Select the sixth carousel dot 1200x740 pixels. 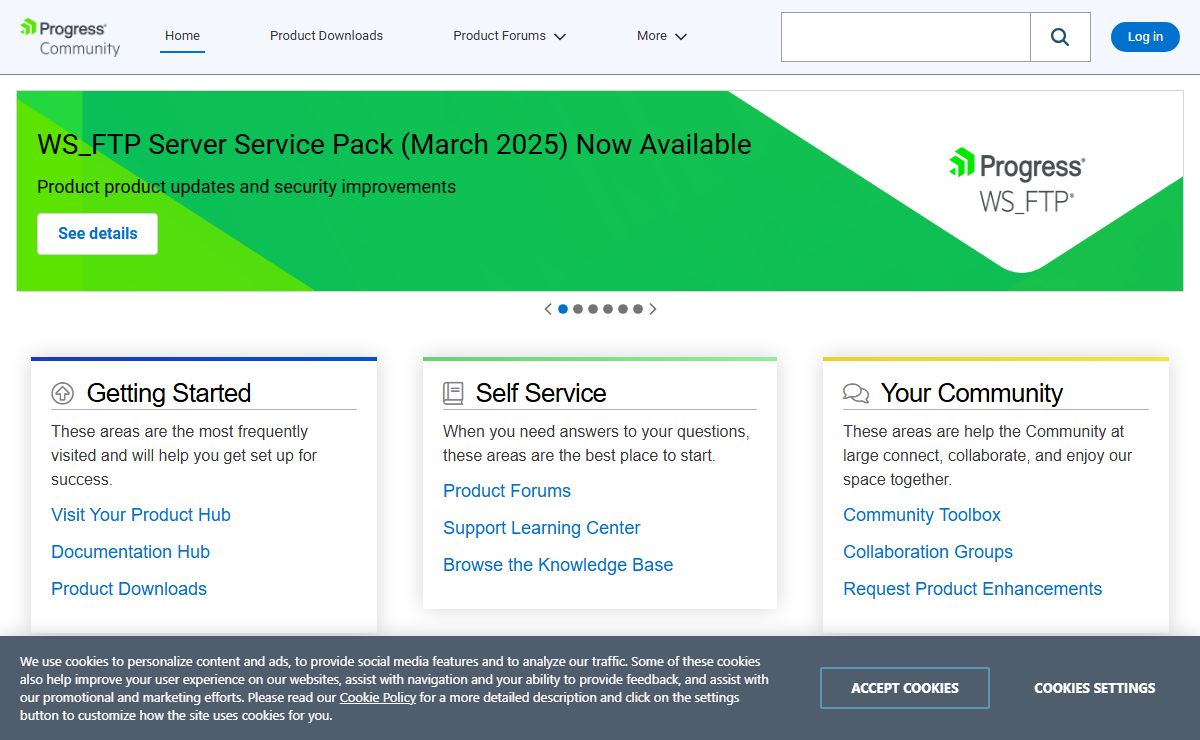[x=638, y=309]
